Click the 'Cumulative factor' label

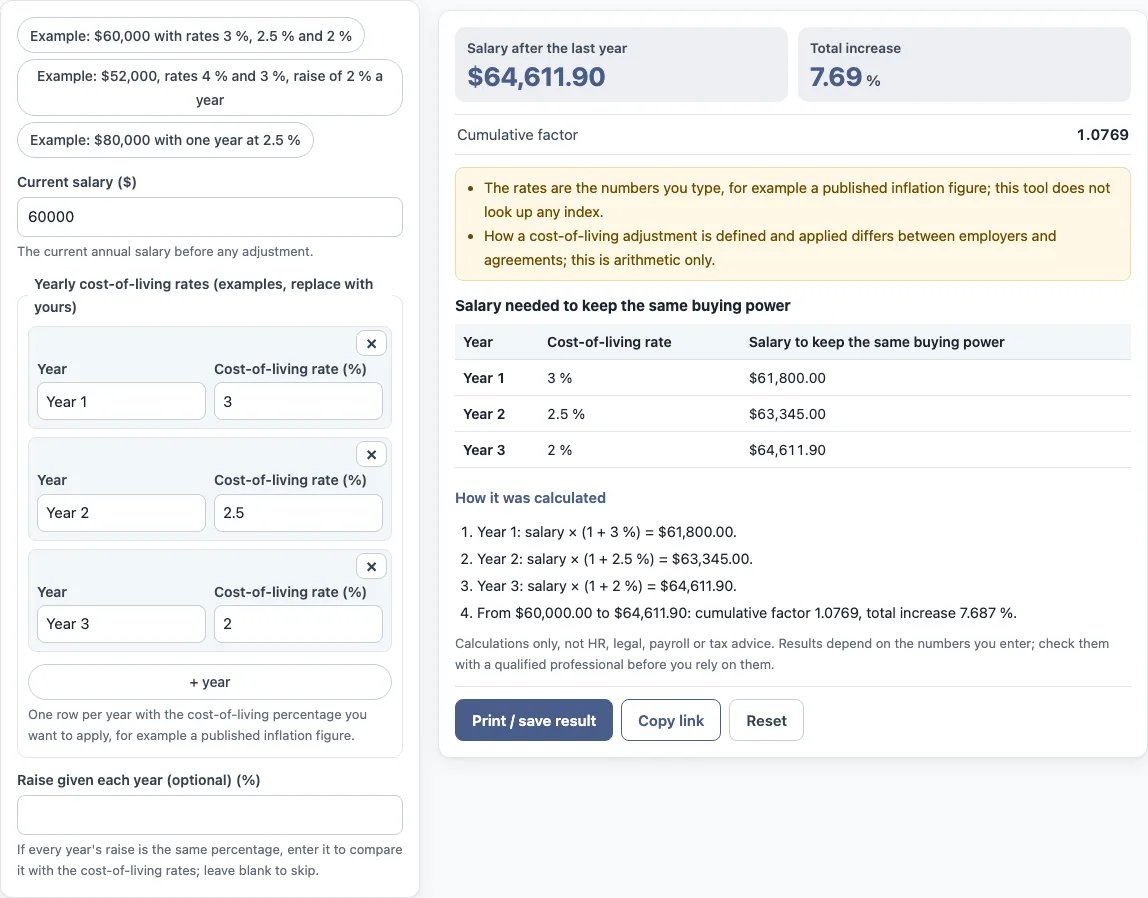pyautogui.click(x=518, y=135)
